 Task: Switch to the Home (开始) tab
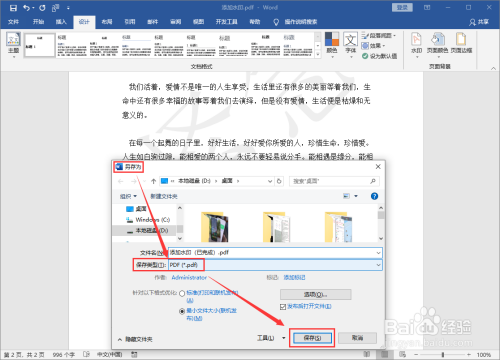click(38, 22)
